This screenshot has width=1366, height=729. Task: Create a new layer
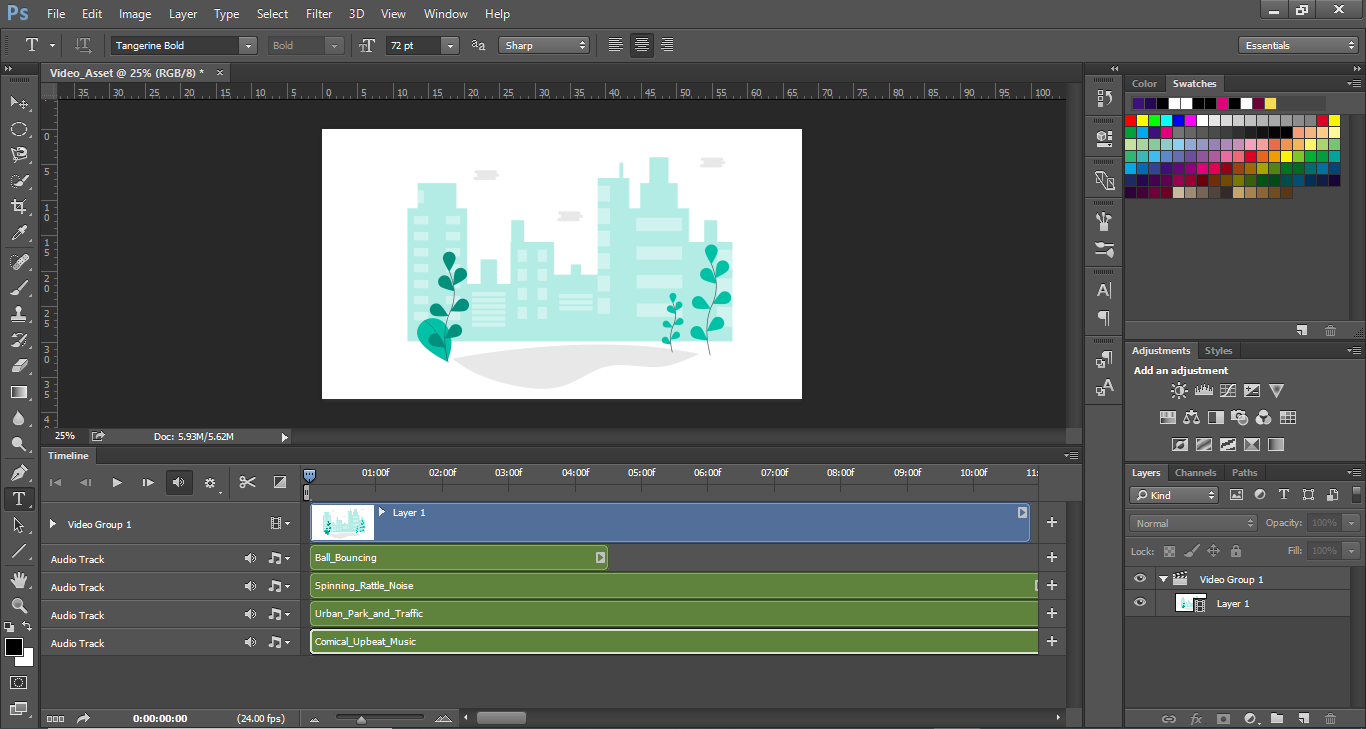[1304, 718]
